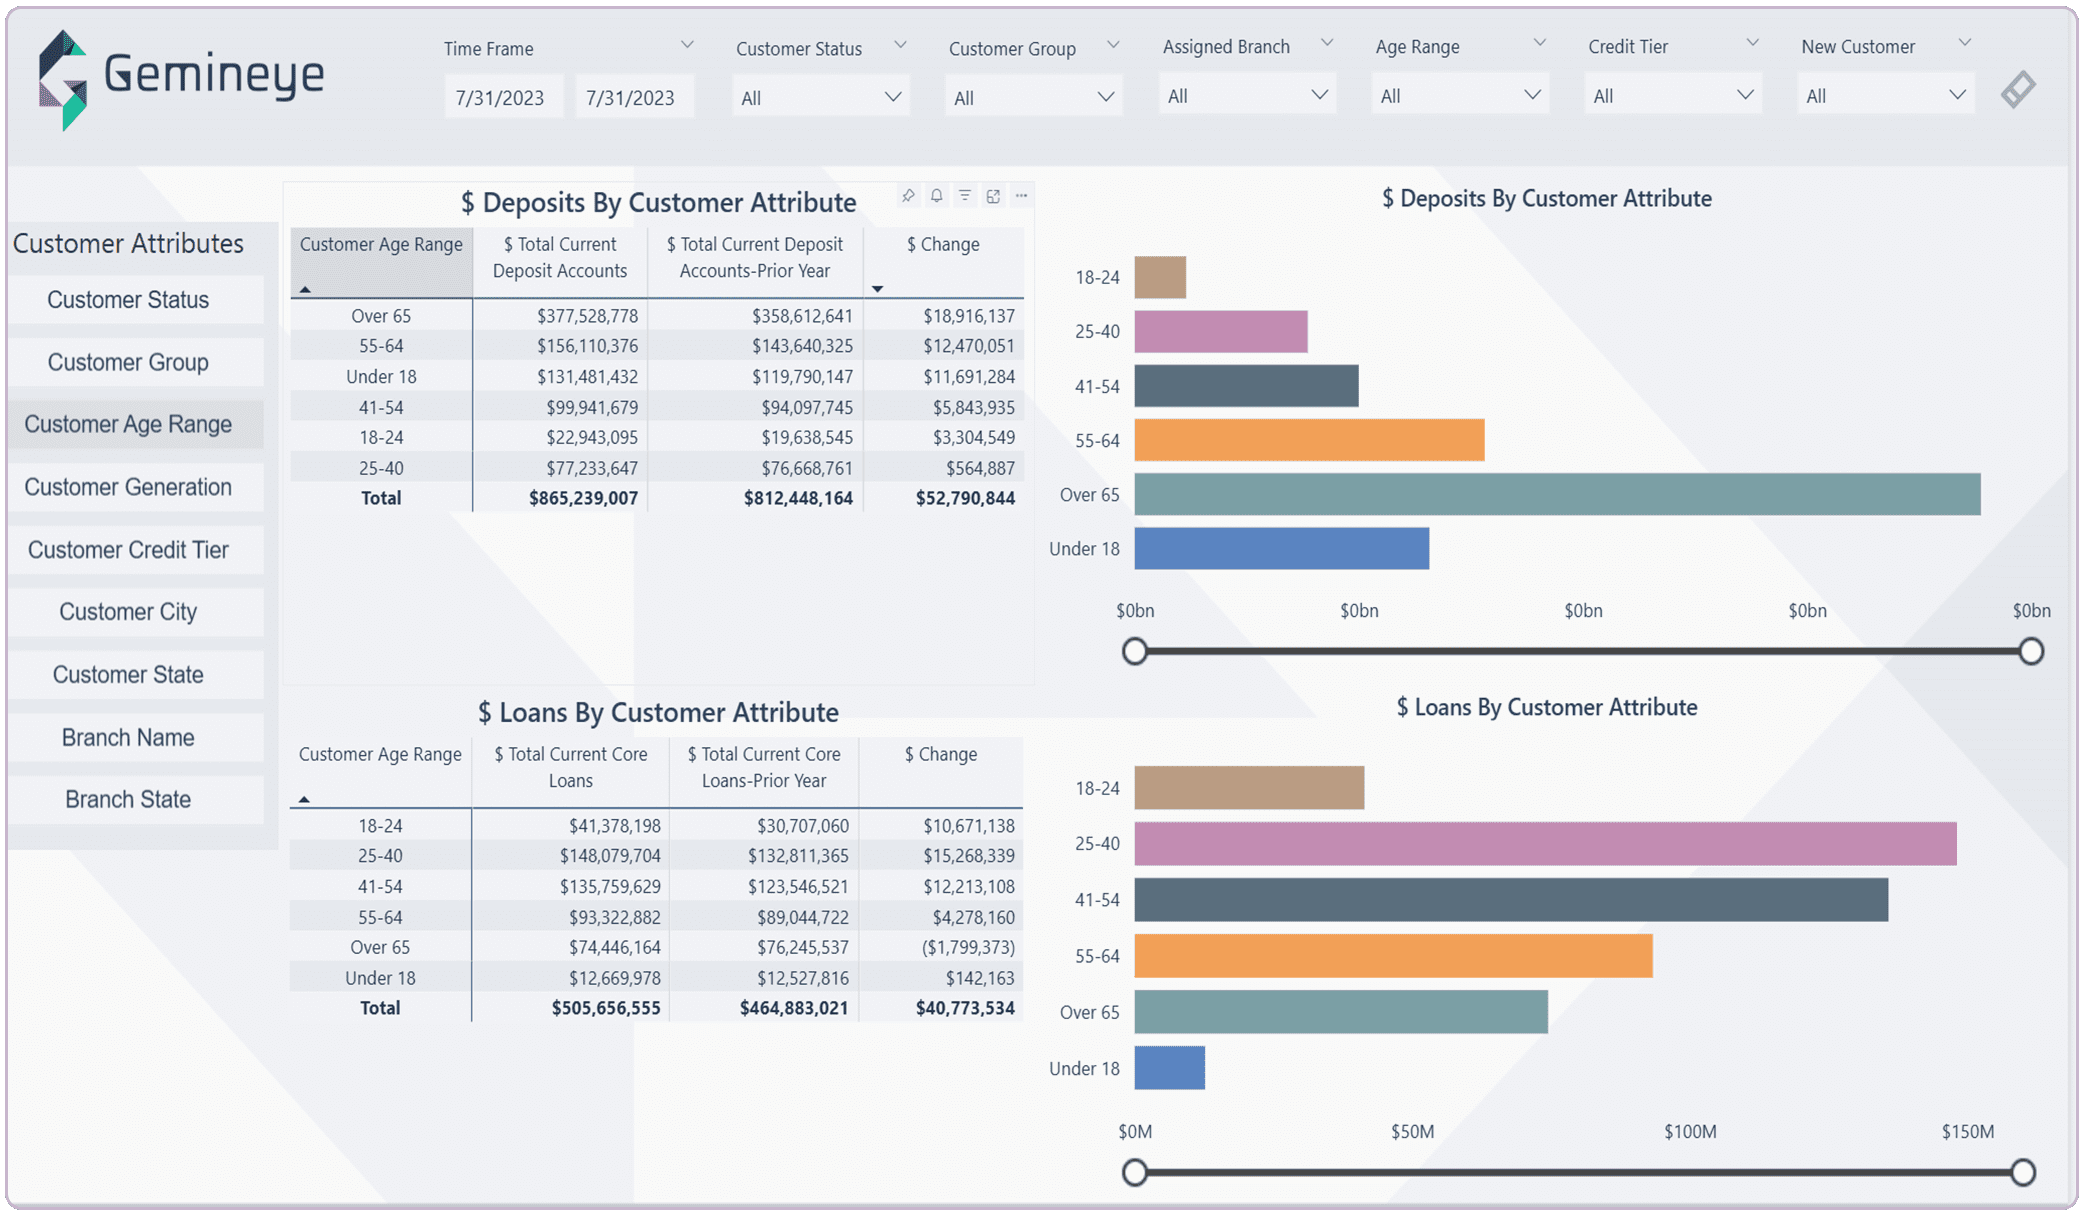
Task: Collapse the Time Frame slicer chevron
Action: [x=687, y=45]
